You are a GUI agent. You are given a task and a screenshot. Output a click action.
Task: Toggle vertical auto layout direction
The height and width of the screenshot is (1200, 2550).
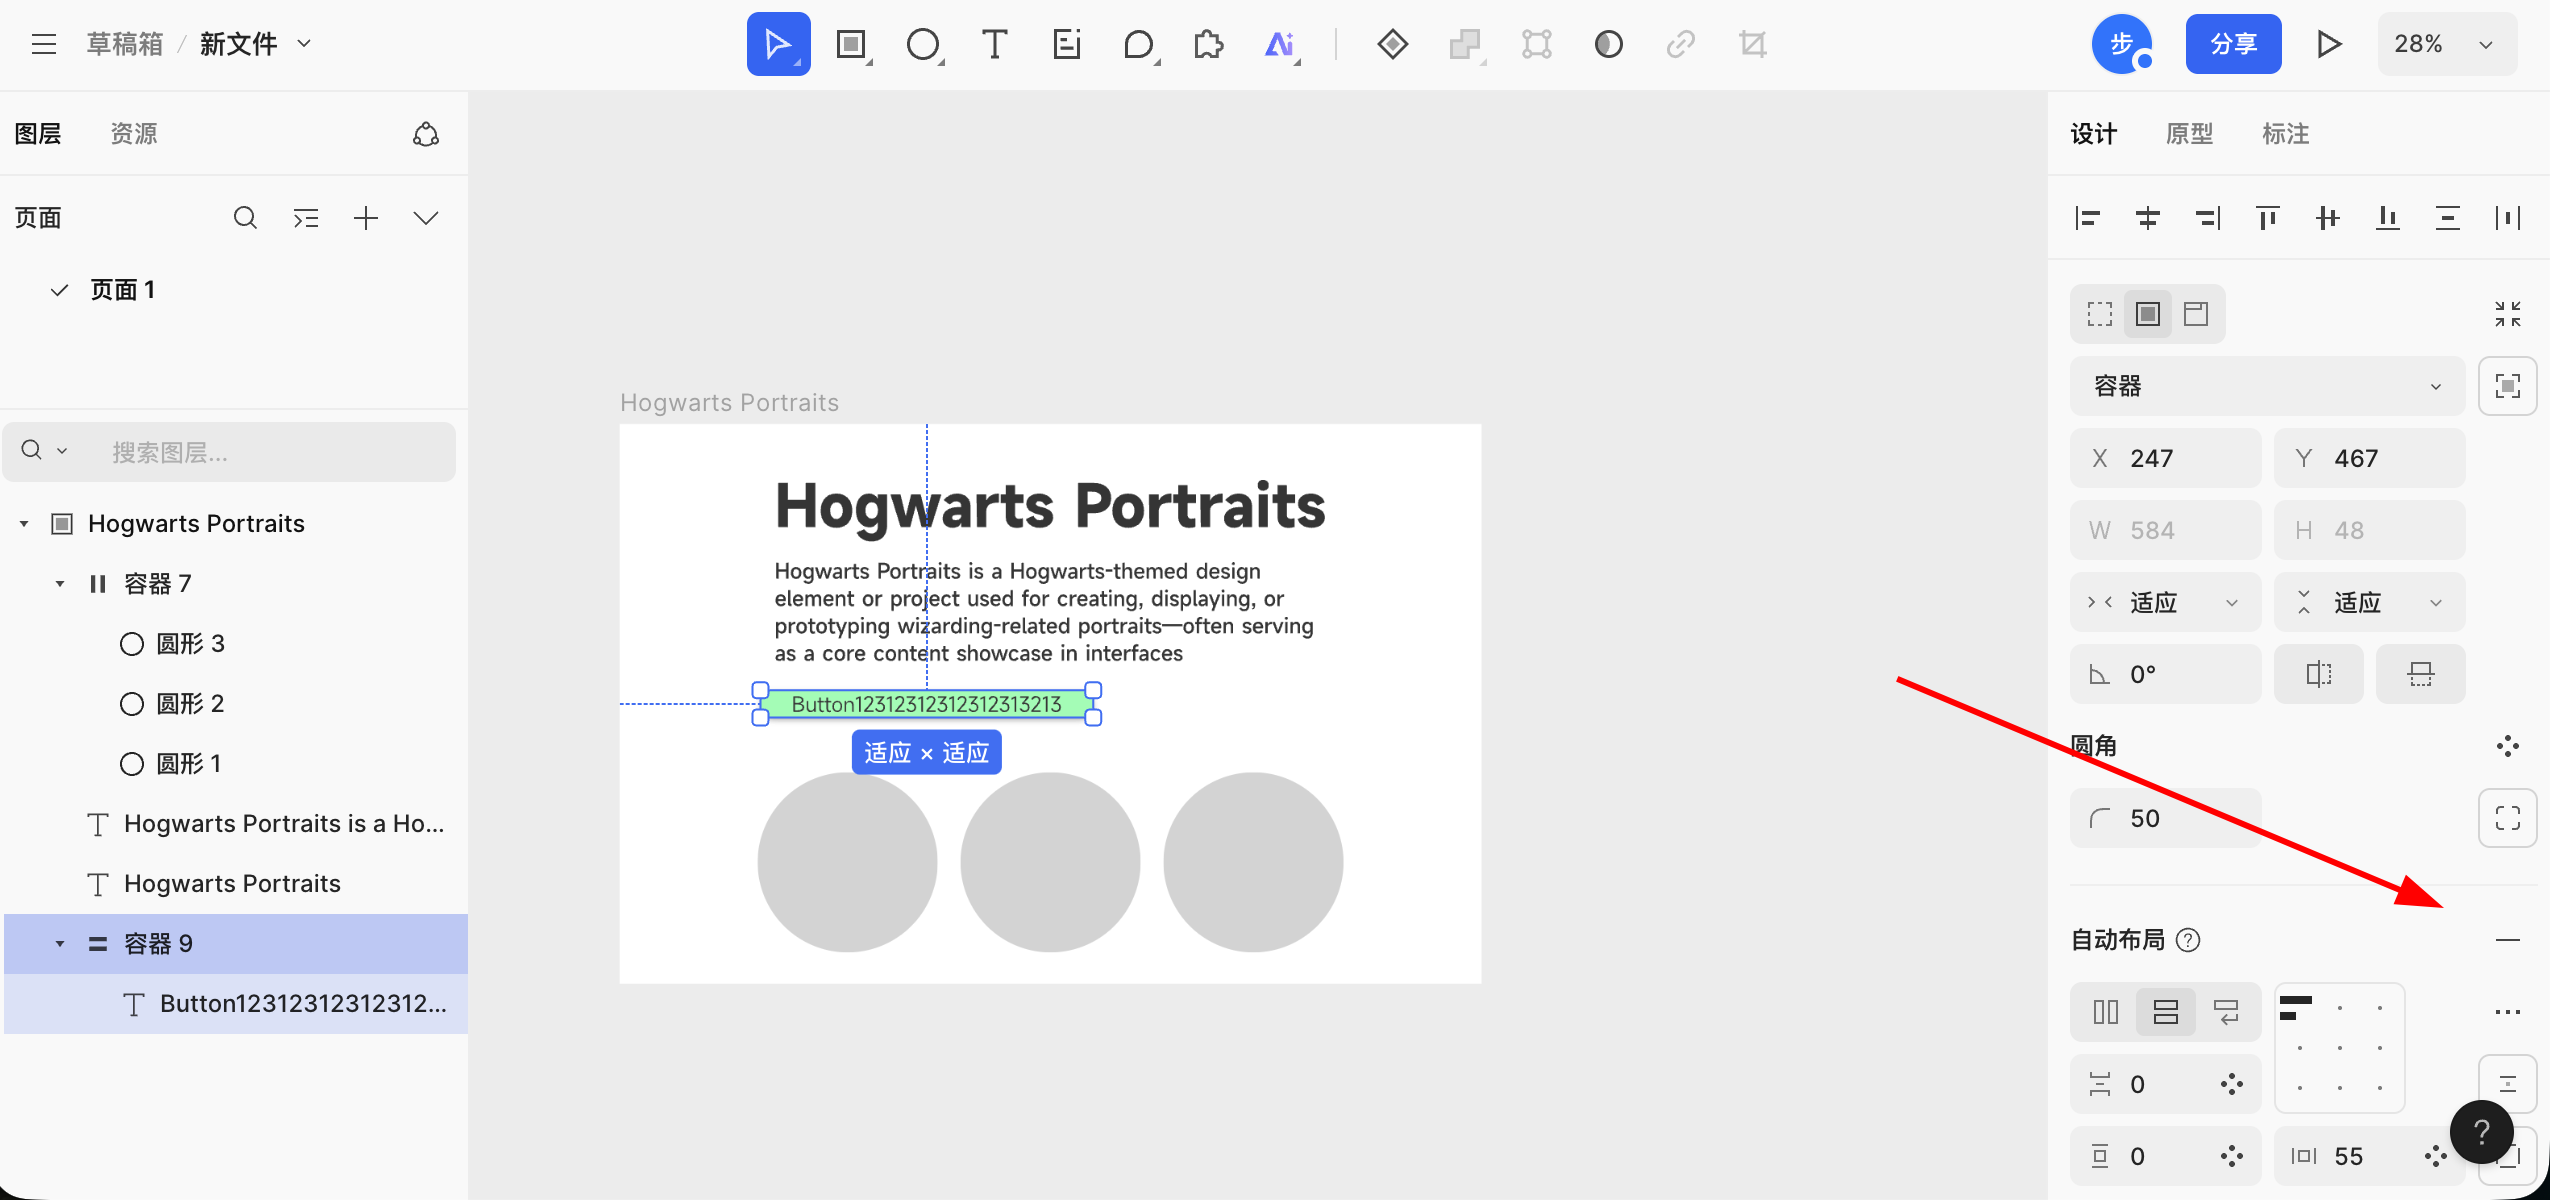click(x=2166, y=1012)
